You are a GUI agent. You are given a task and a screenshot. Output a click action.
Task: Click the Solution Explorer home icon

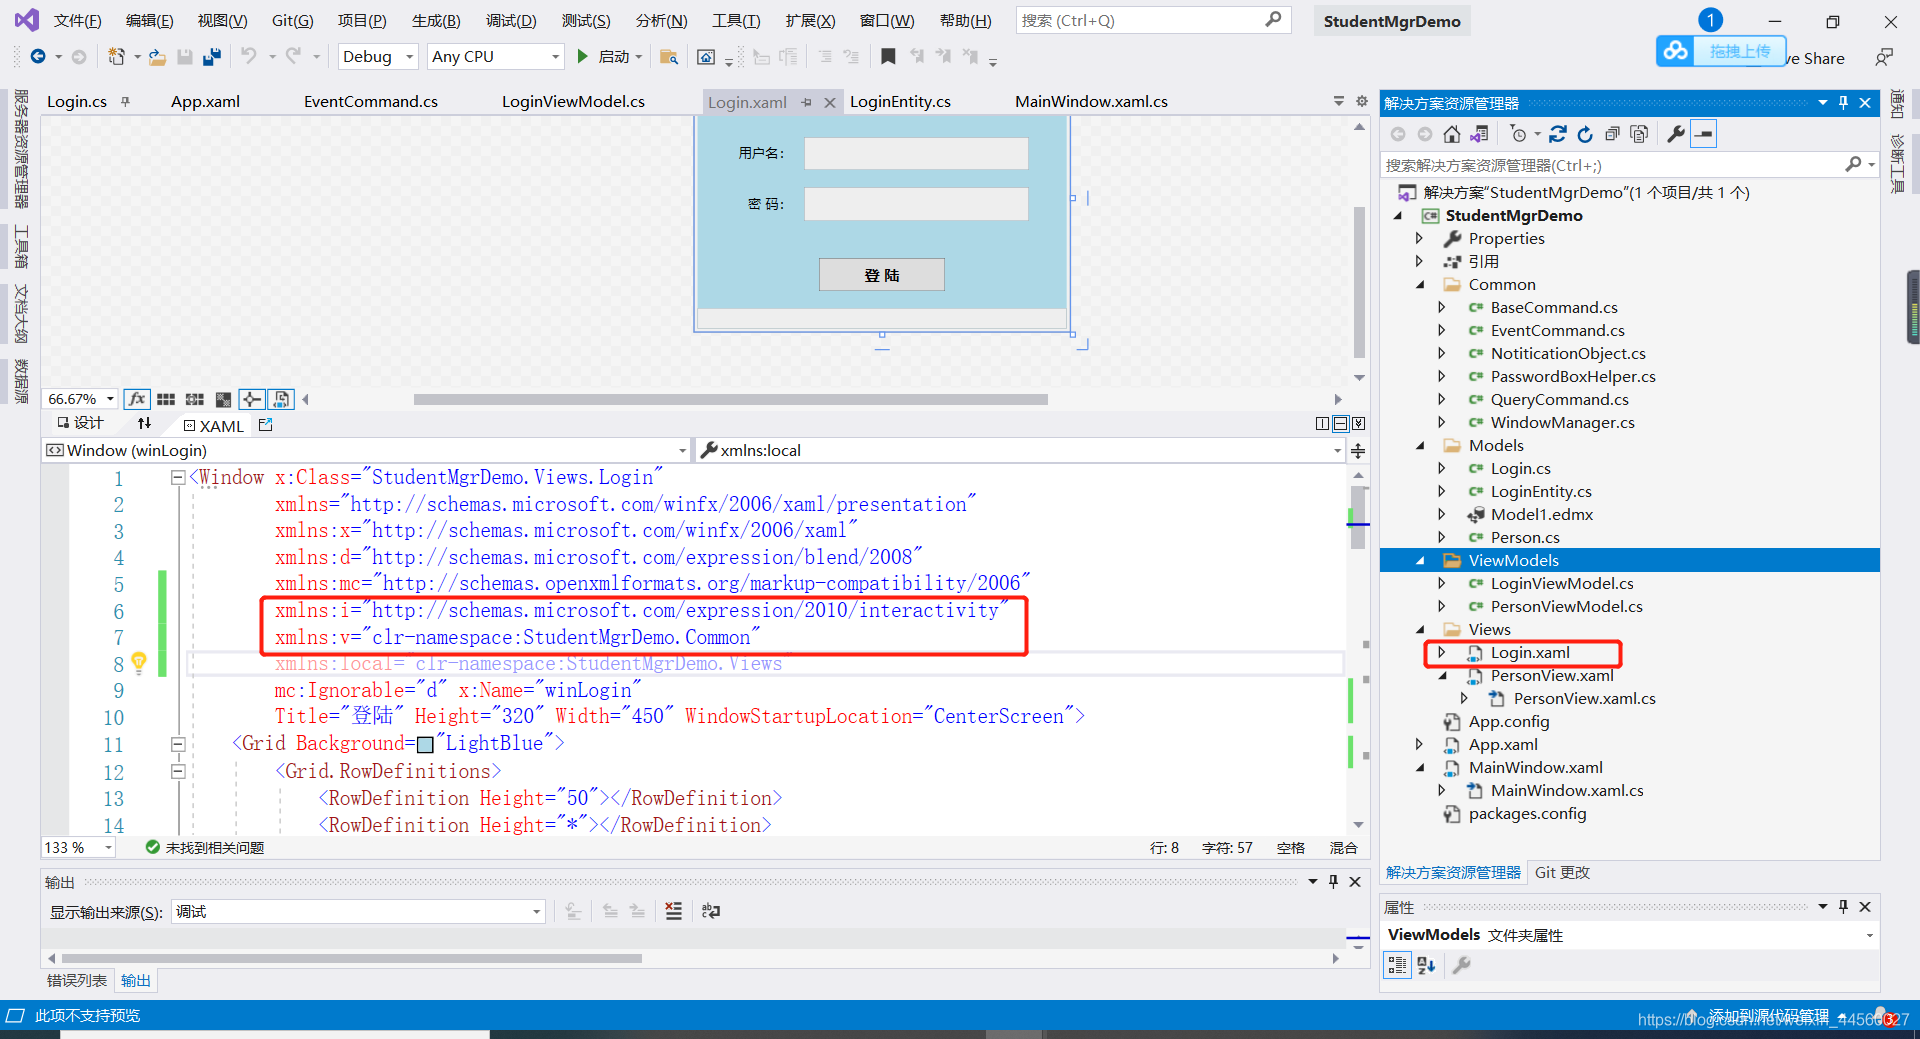point(1452,134)
